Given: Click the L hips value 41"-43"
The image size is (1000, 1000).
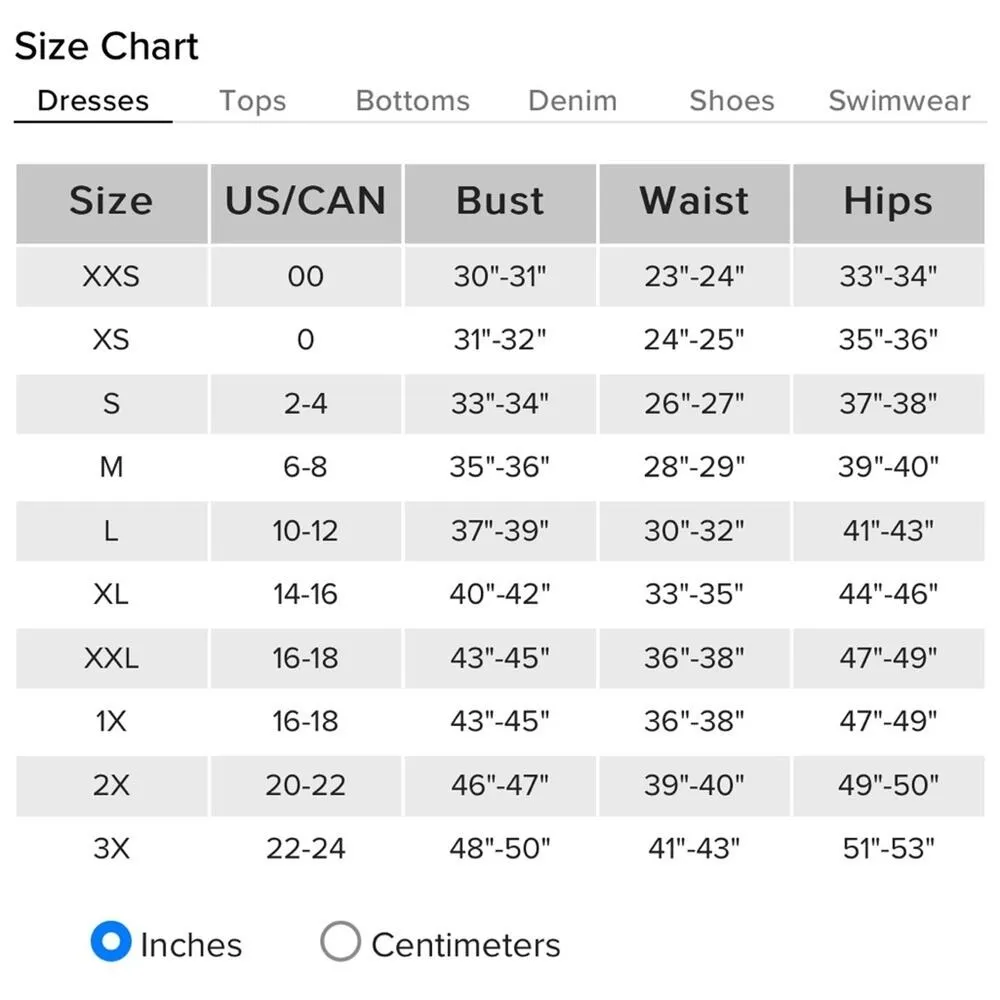Looking at the screenshot, I should coord(888,531).
